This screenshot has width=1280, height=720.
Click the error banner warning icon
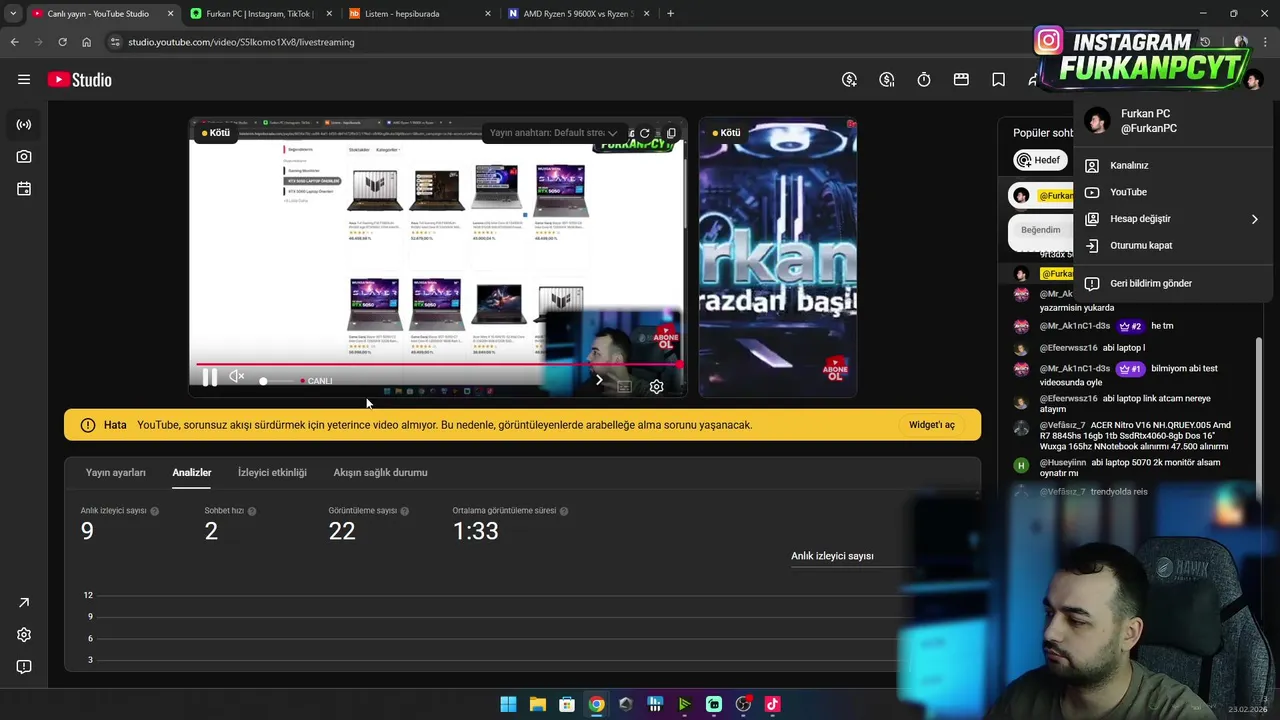click(88, 425)
